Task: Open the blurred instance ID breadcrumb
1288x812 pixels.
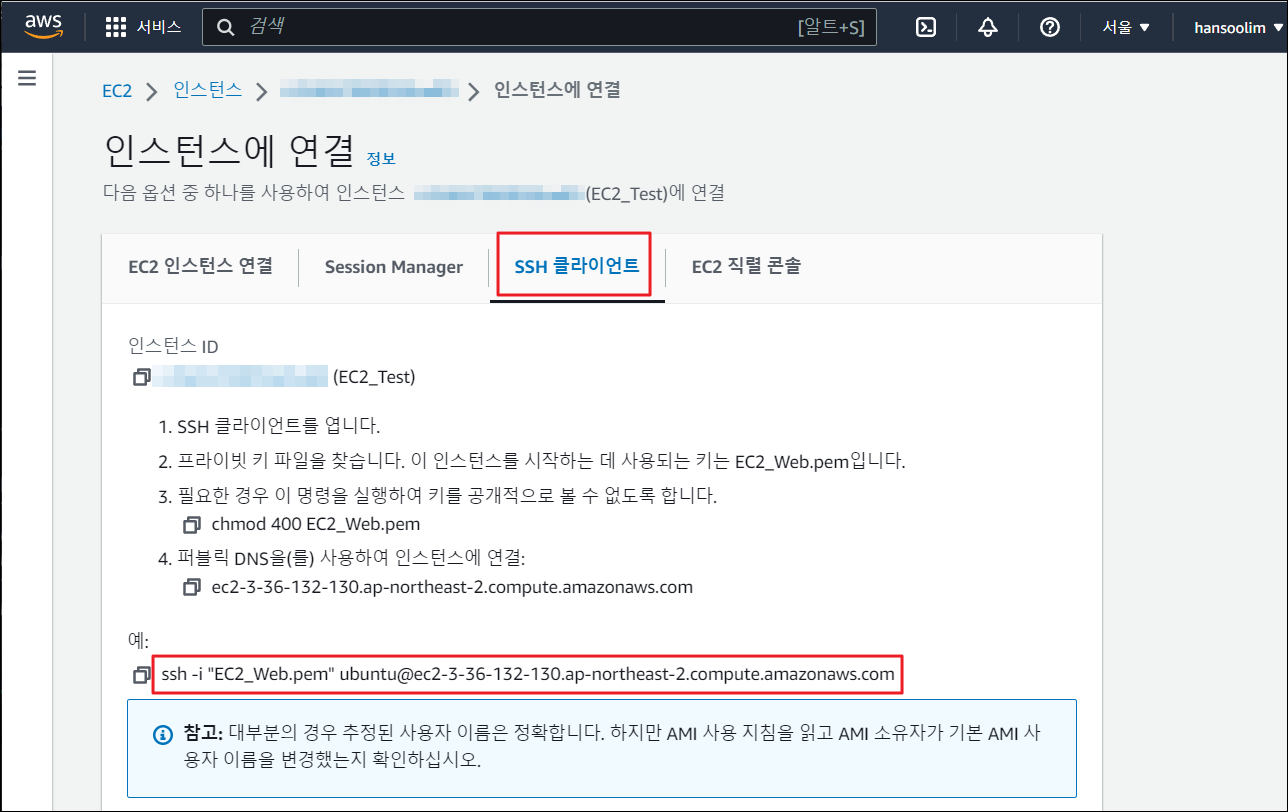Action: [369, 90]
